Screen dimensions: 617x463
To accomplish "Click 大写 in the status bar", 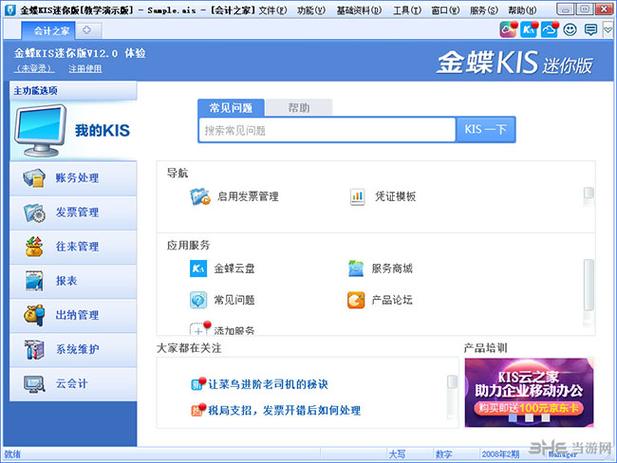I will [x=397, y=454].
